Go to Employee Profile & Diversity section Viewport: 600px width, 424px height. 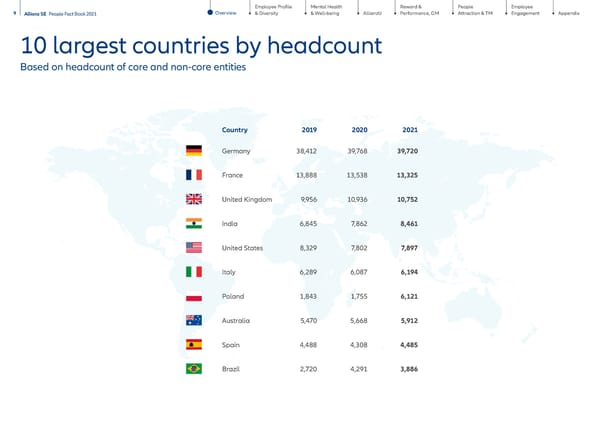[x=273, y=10]
